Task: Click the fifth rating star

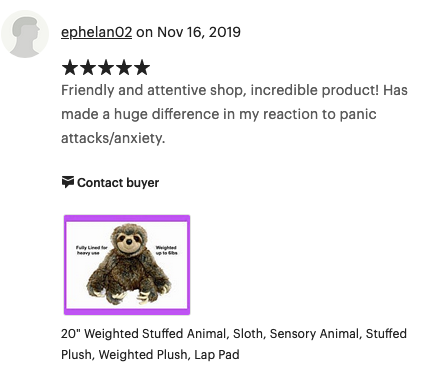Action: click(x=142, y=67)
